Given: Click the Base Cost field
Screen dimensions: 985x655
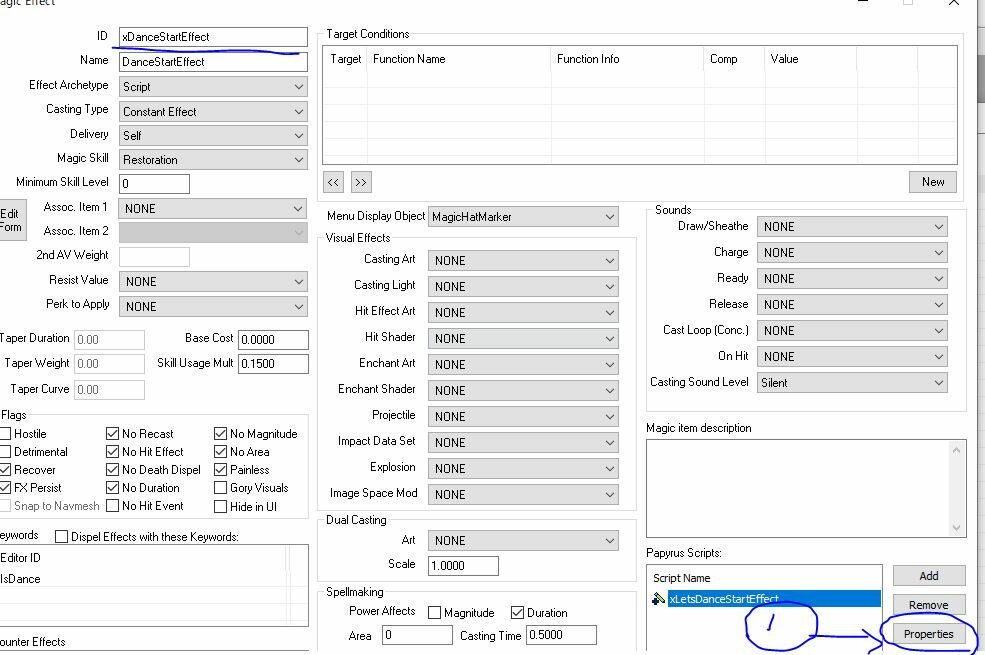Looking at the screenshot, I should (273, 340).
